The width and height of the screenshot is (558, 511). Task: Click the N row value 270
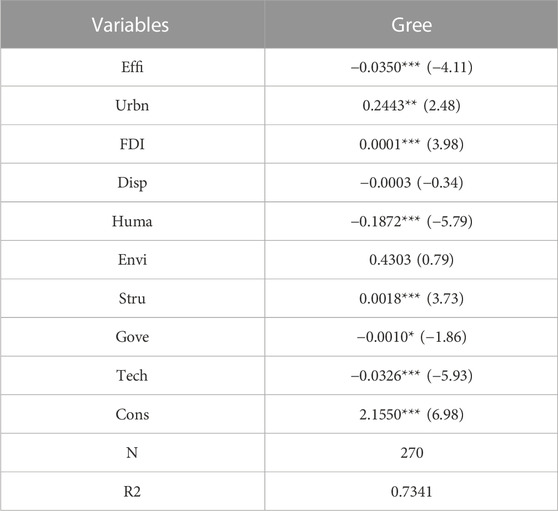412,453
